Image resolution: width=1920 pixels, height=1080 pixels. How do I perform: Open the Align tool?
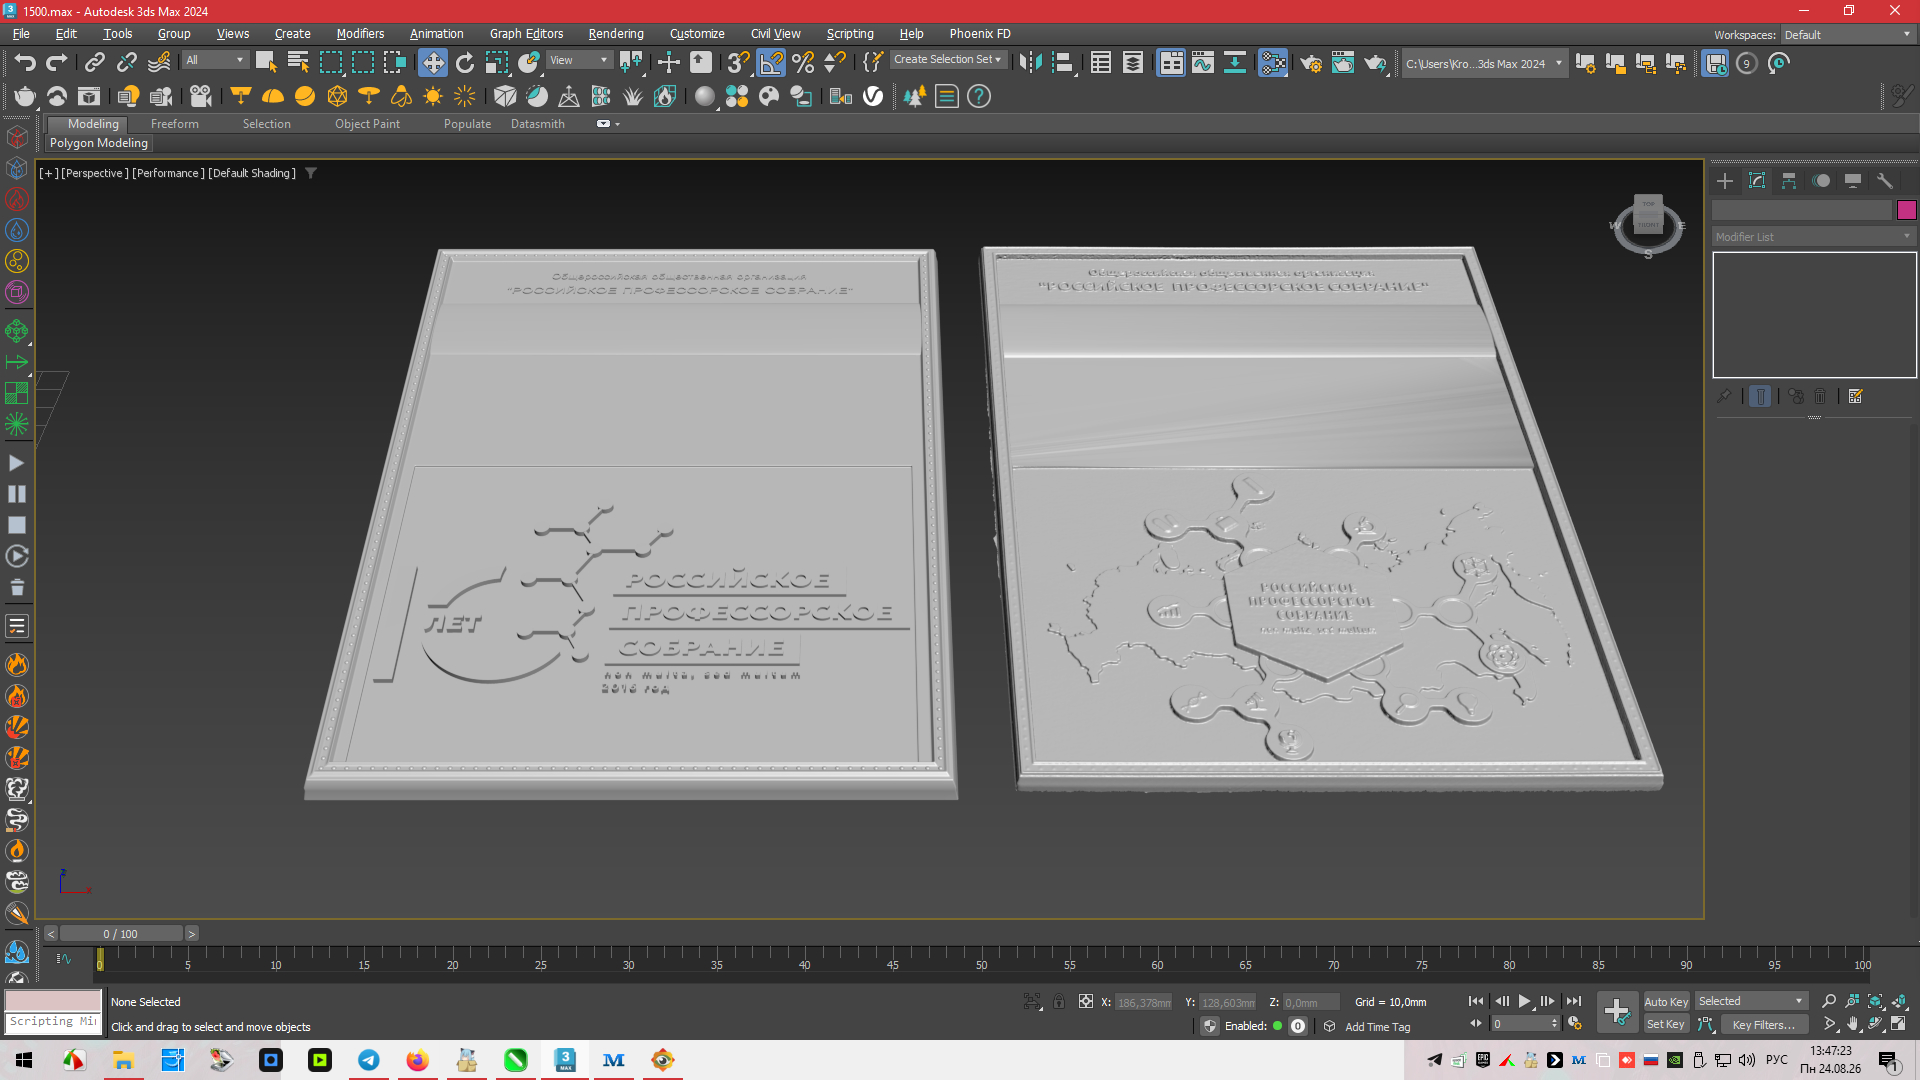(1063, 63)
